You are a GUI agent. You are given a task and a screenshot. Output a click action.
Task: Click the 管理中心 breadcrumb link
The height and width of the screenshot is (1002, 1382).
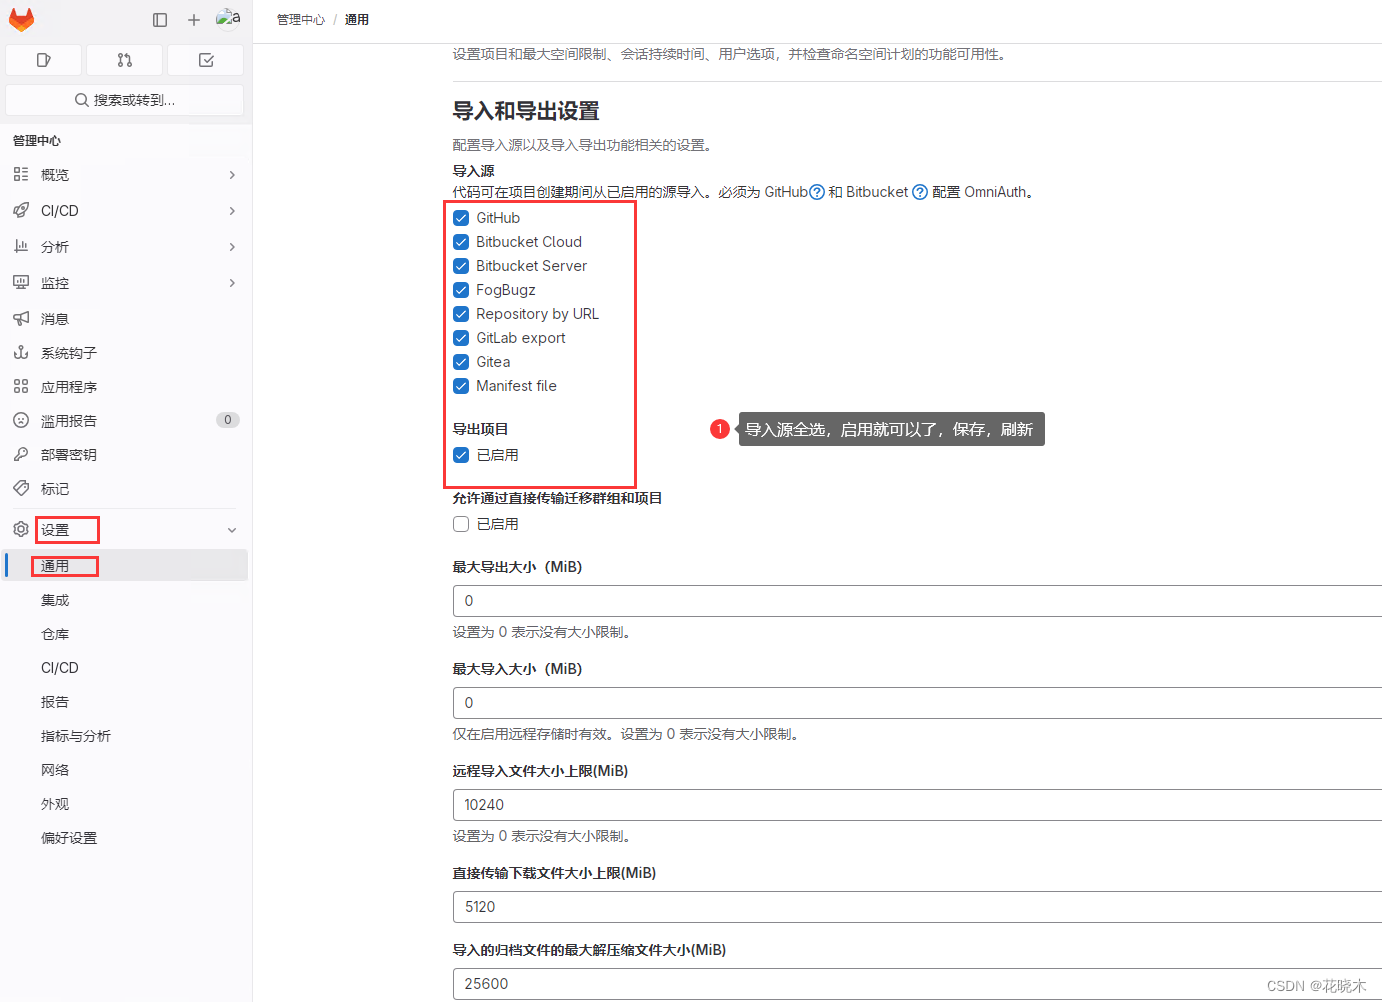click(x=301, y=20)
